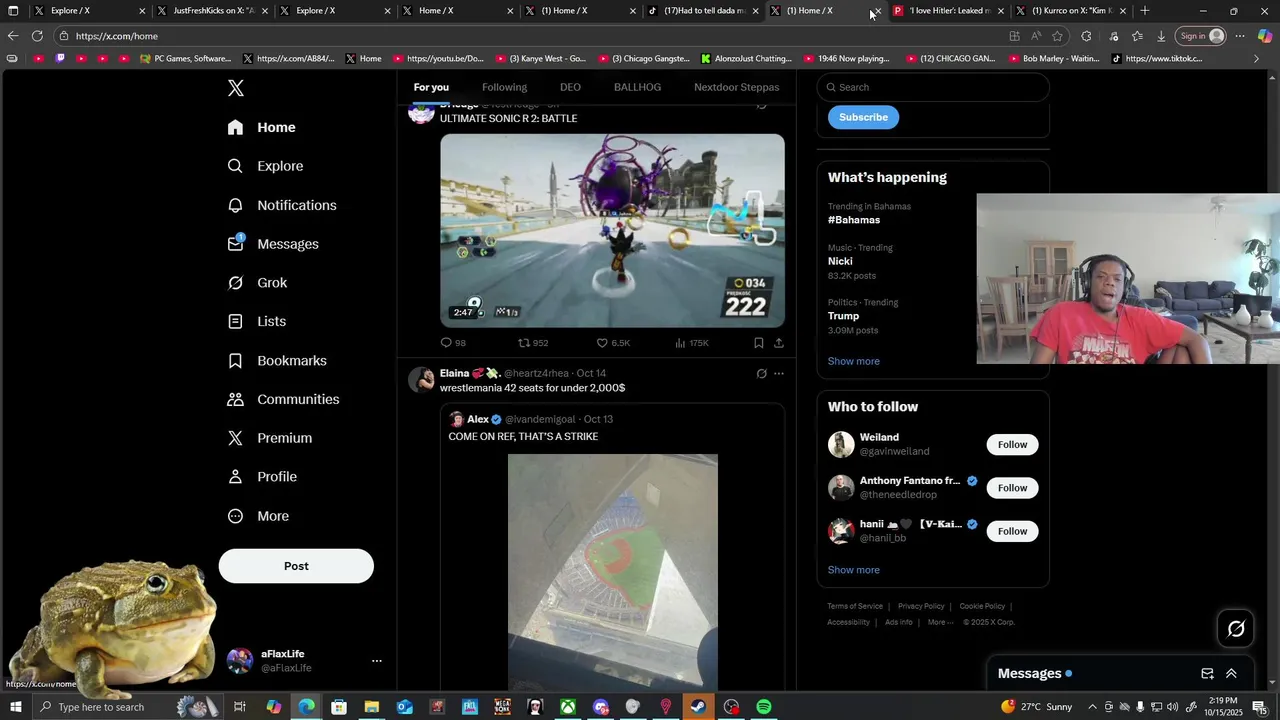Share the Sonic R 2 post
The height and width of the screenshot is (720, 1280).
coord(779,343)
